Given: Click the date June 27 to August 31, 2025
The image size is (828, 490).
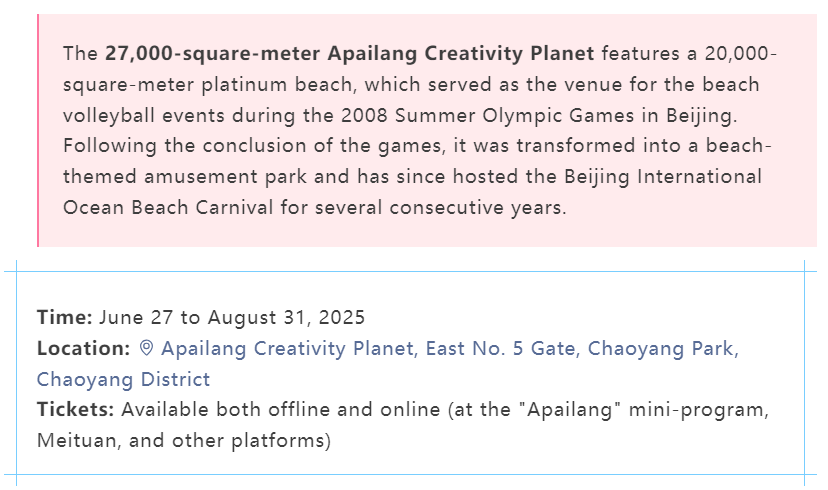Looking at the screenshot, I should click(232, 317).
